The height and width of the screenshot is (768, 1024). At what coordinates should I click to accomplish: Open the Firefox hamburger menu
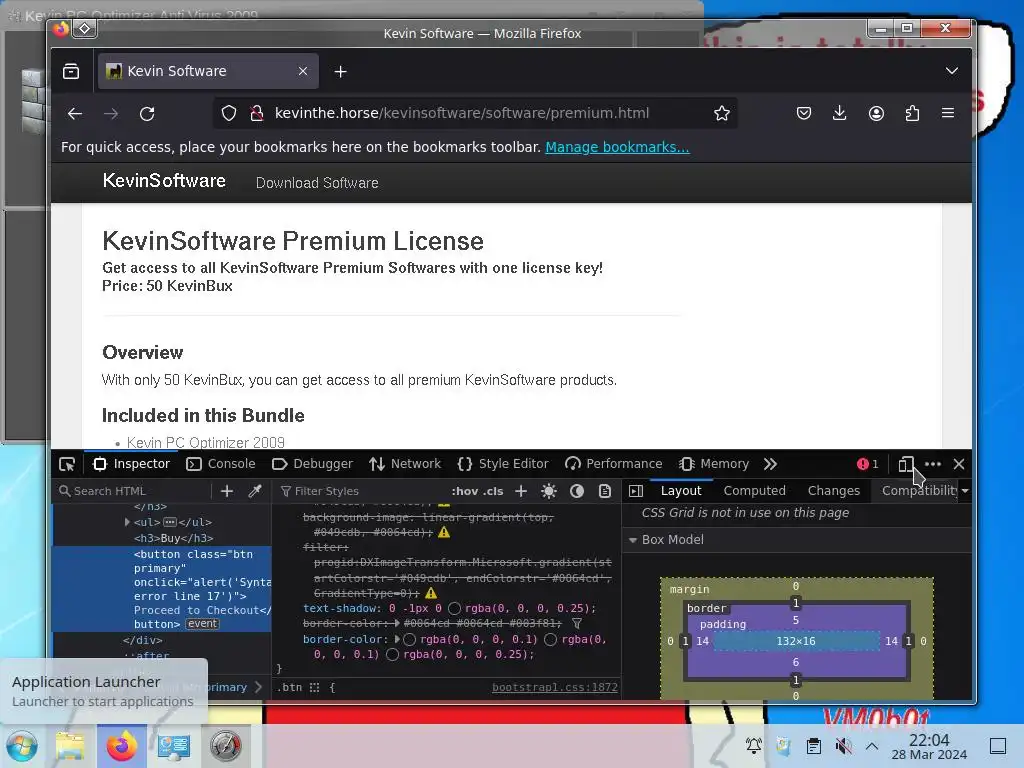point(948,114)
